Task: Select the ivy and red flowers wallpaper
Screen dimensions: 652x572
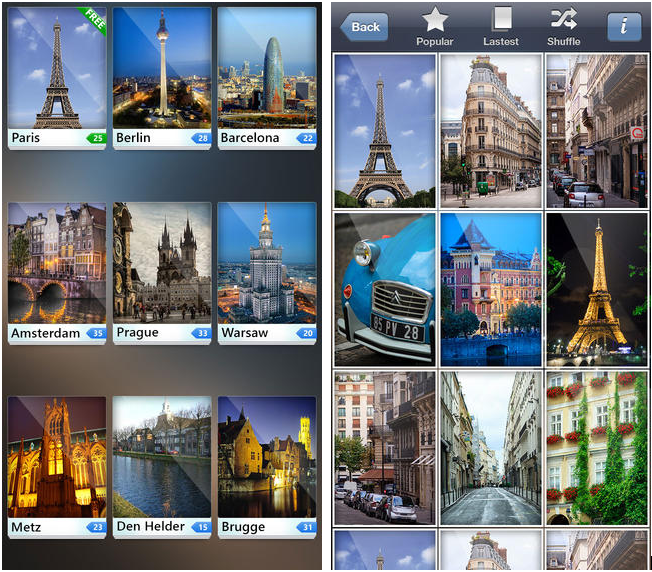Action: tap(598, 448)
